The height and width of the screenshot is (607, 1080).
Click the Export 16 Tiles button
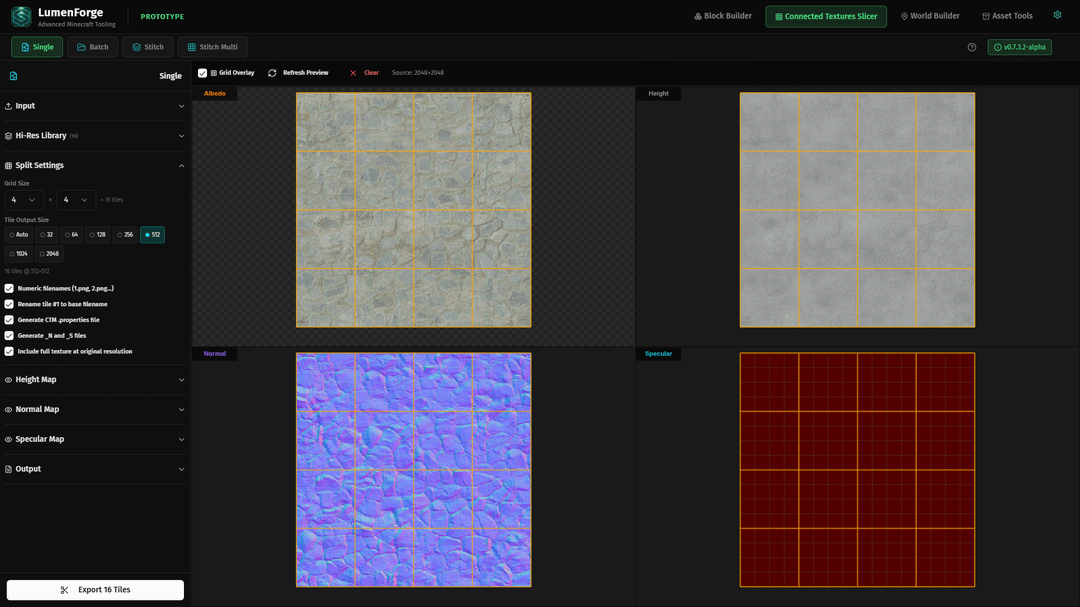tap(95, 590)
